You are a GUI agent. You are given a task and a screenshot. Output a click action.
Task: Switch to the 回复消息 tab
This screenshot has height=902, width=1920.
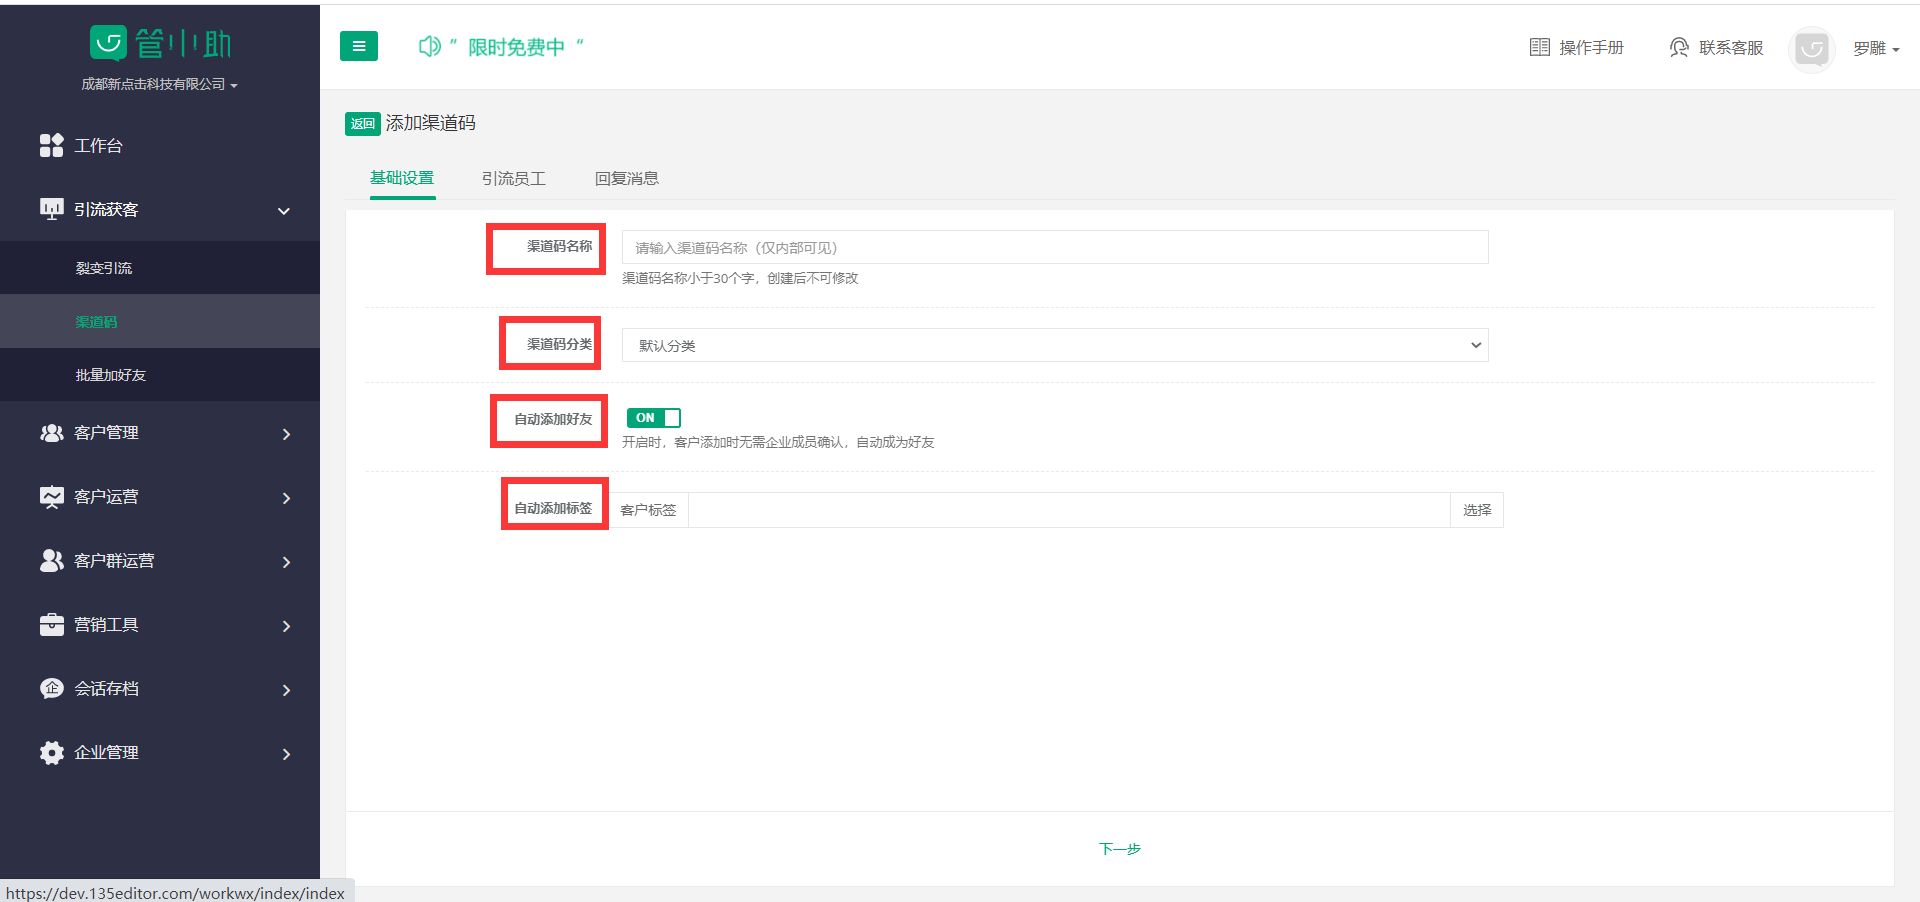pos(627,178)
